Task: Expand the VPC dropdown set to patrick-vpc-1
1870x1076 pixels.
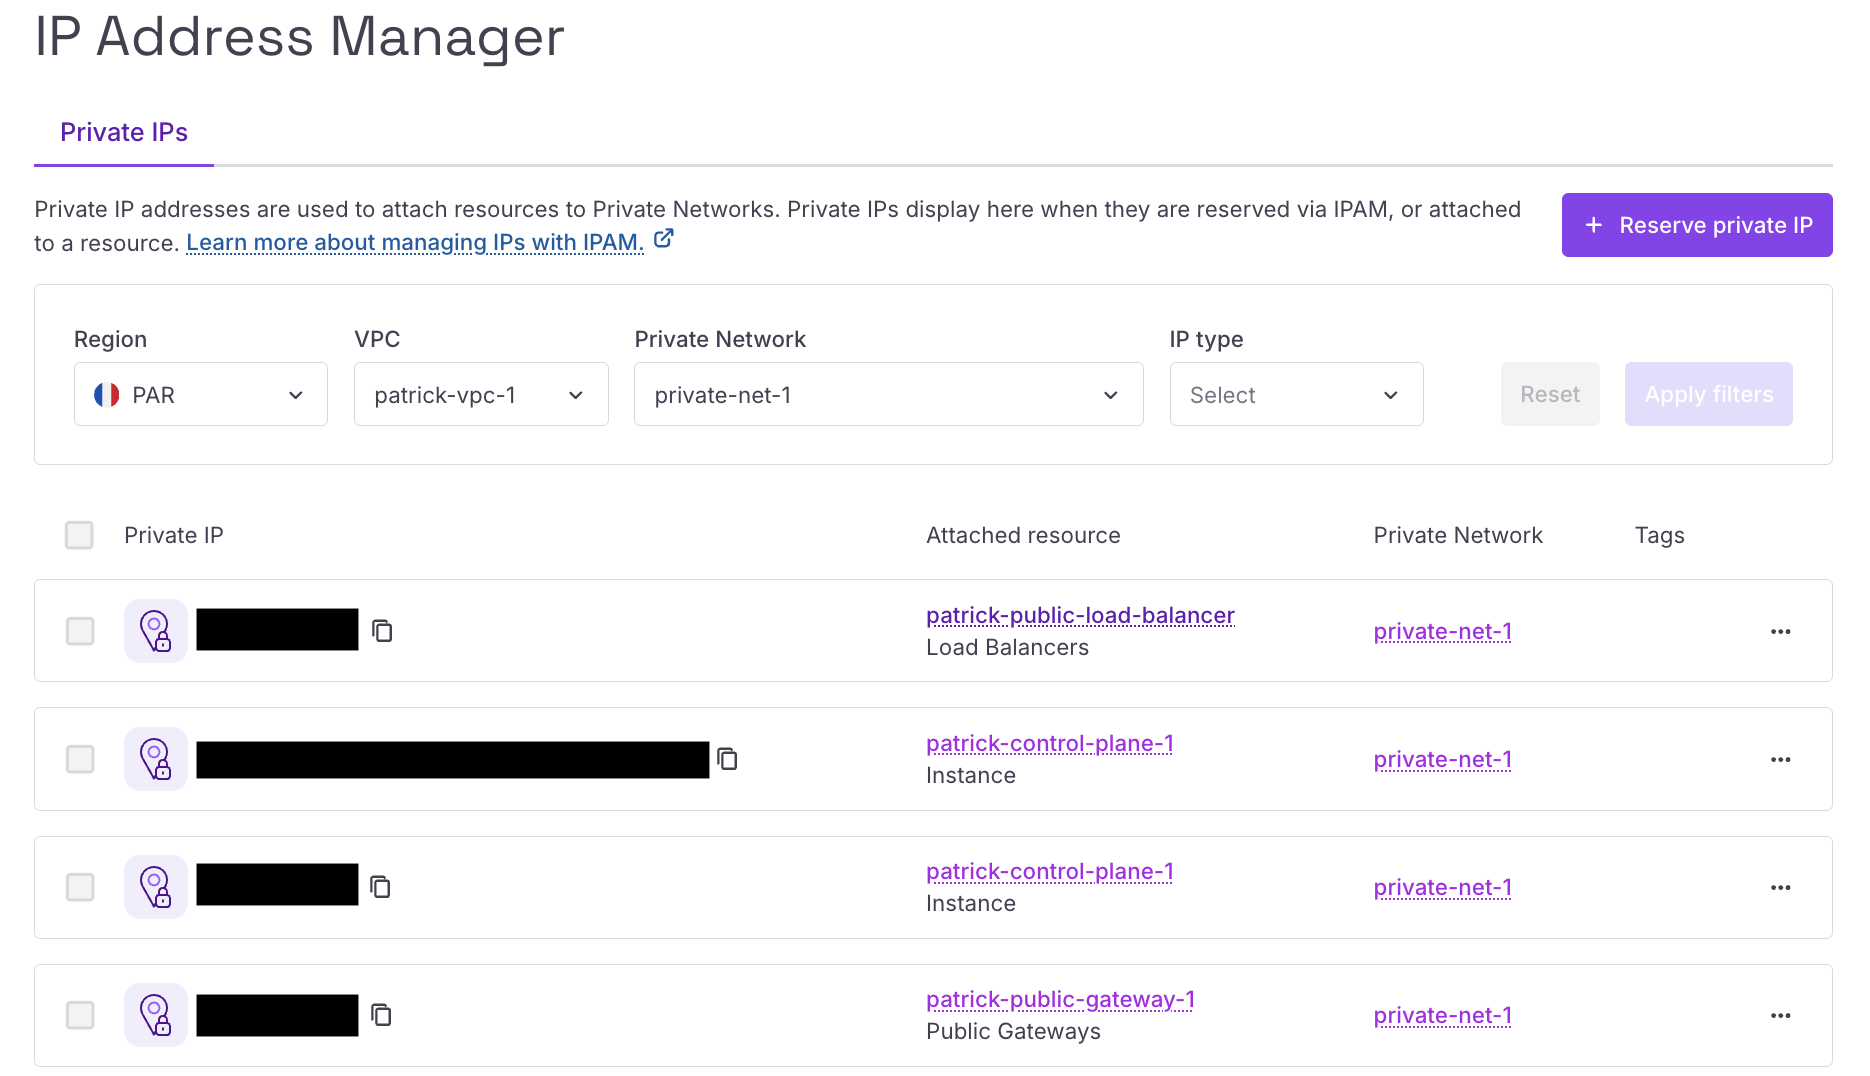Action: [481, 394]
